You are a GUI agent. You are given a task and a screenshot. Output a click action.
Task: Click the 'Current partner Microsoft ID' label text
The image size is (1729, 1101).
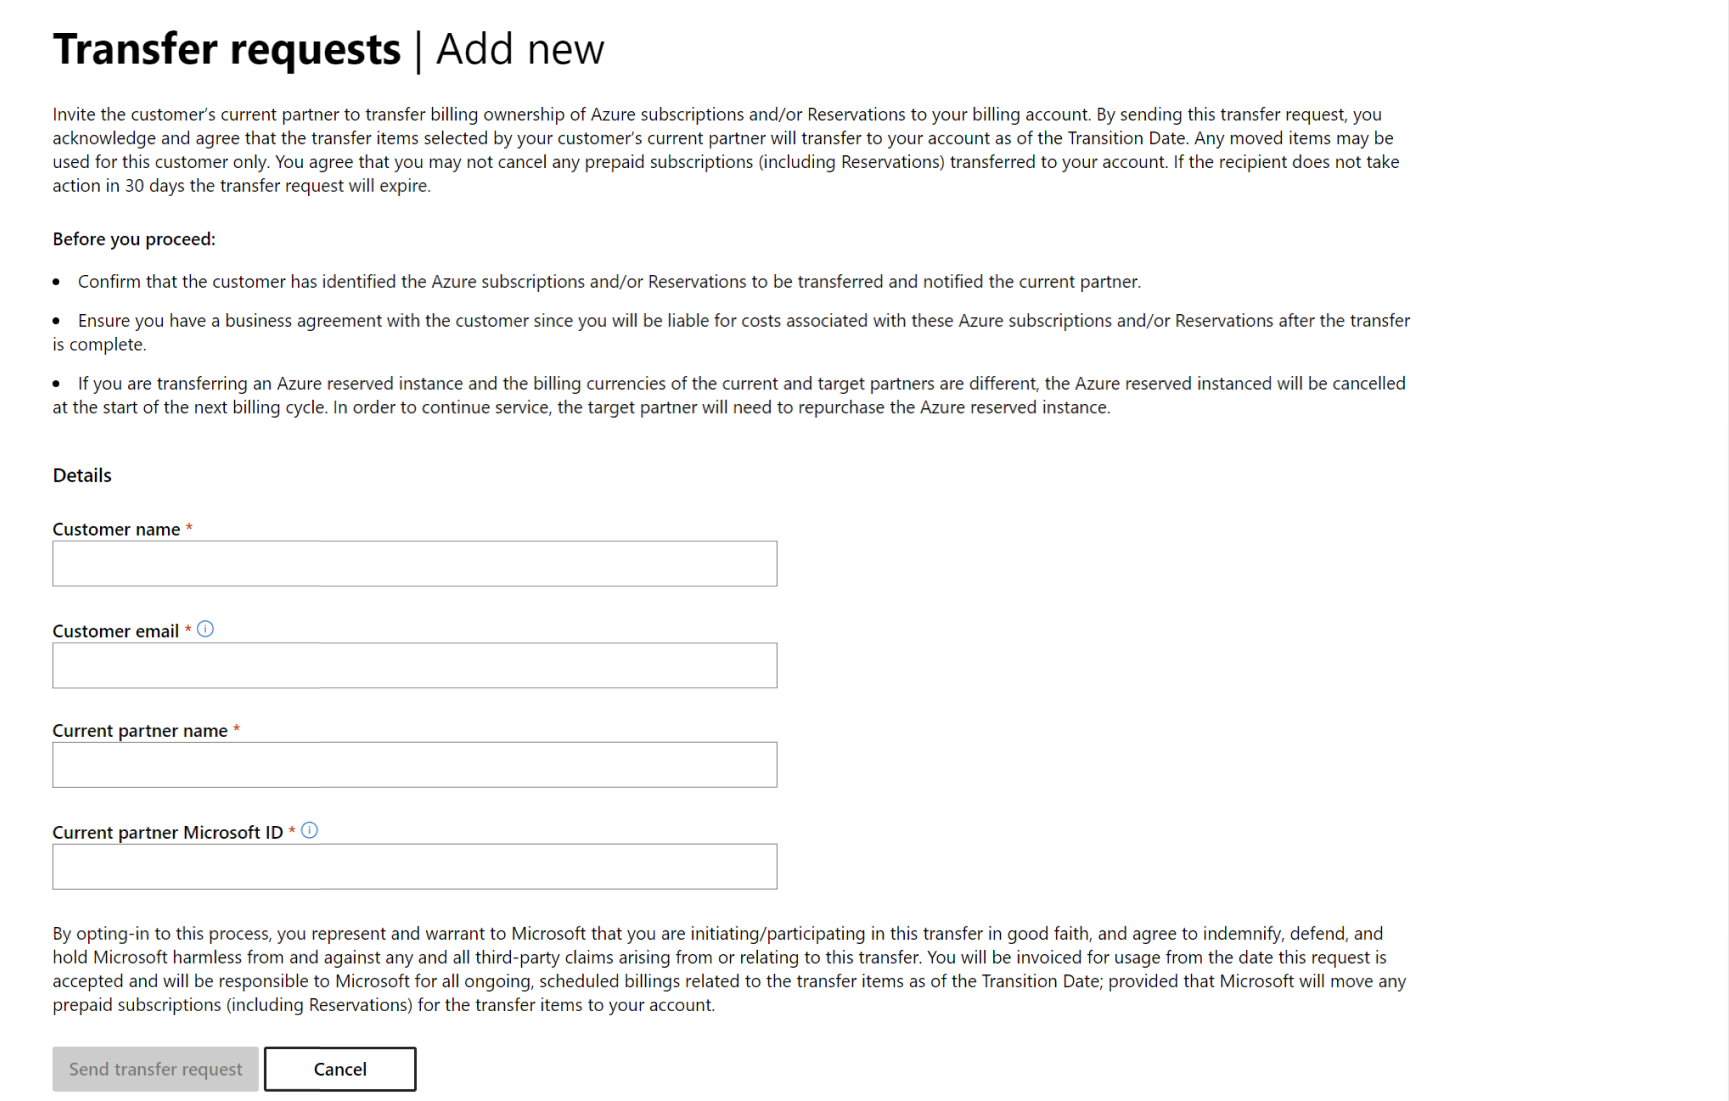167,832
